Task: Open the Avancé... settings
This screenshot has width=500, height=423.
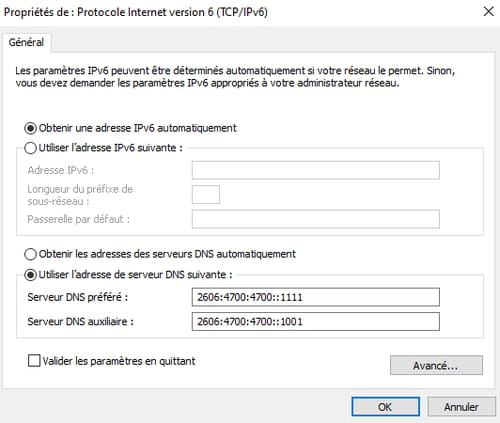Action: click(436, 365)
